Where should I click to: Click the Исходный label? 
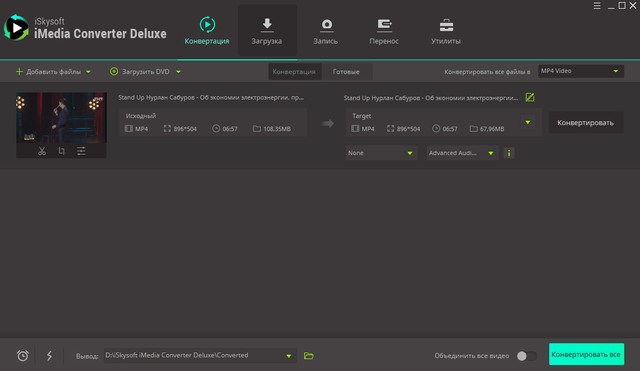point(141,116)
